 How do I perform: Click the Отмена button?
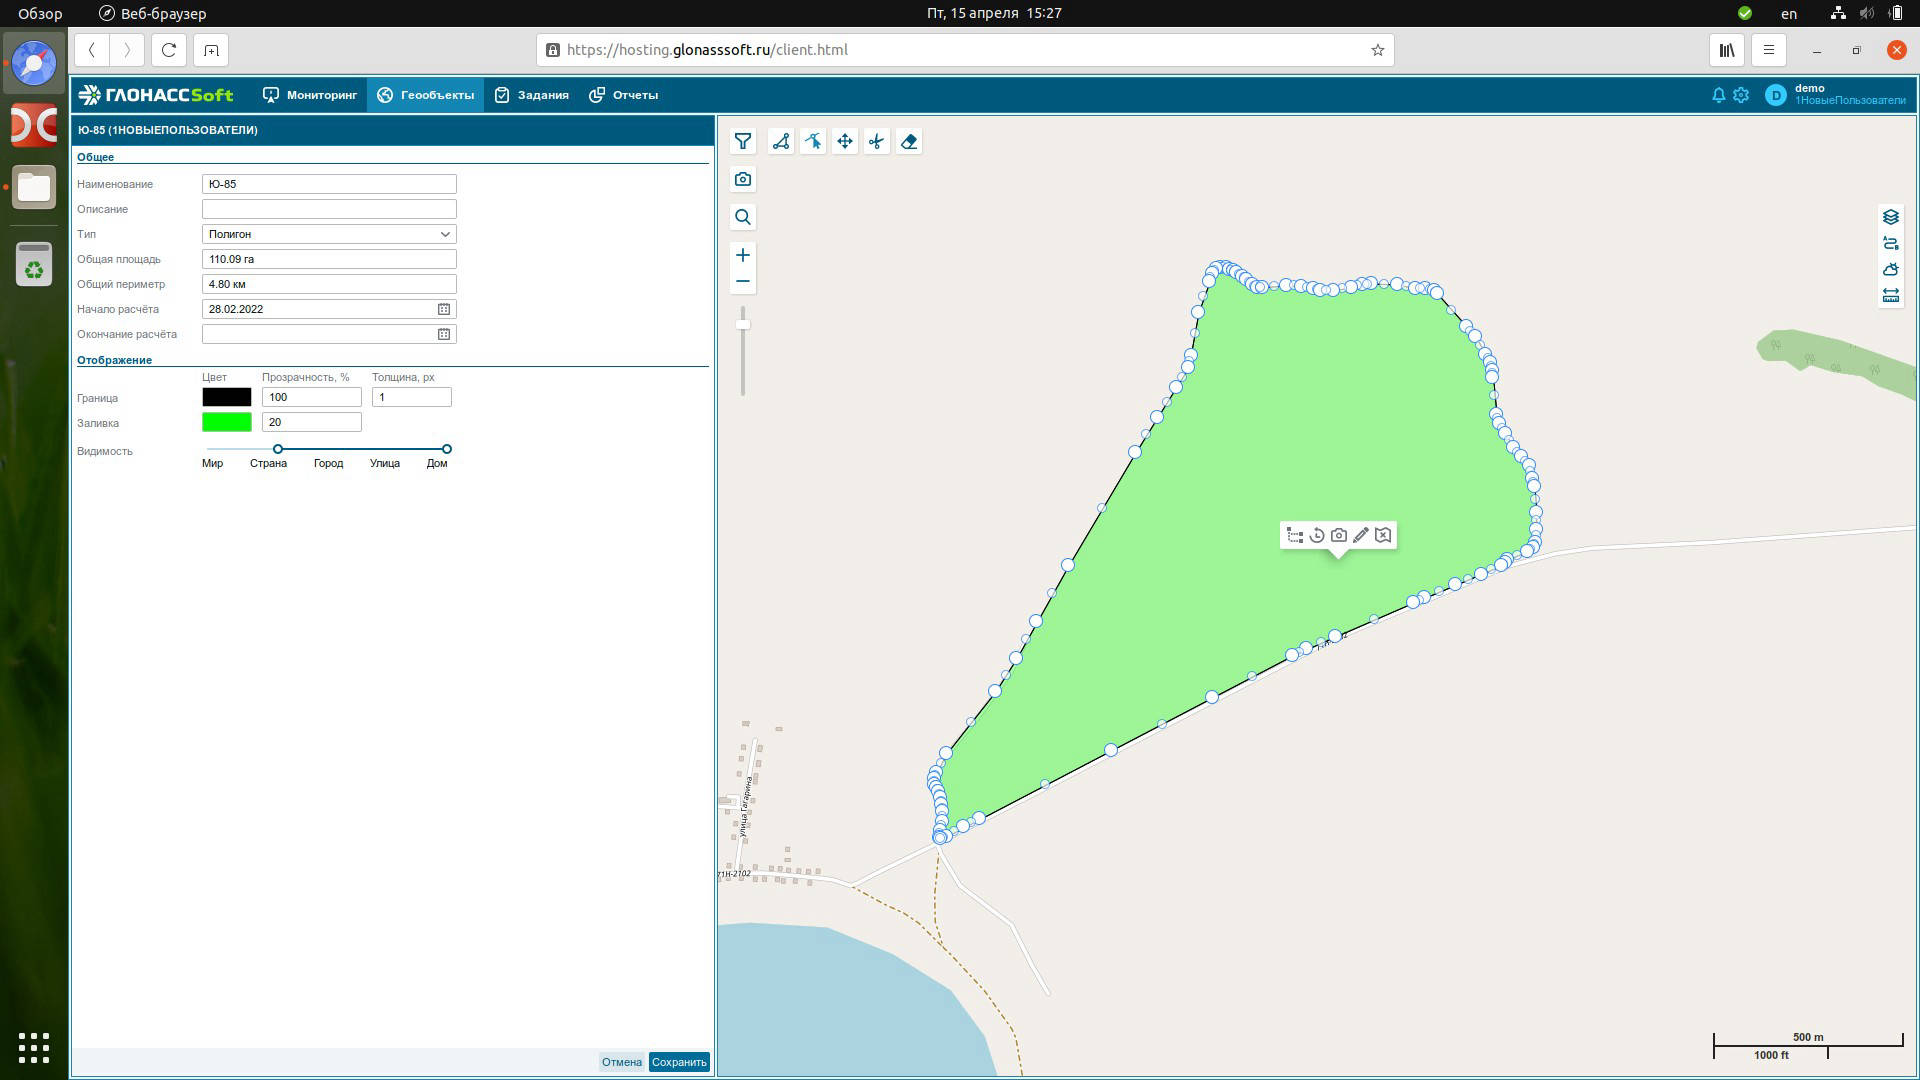click(621, 1062)
